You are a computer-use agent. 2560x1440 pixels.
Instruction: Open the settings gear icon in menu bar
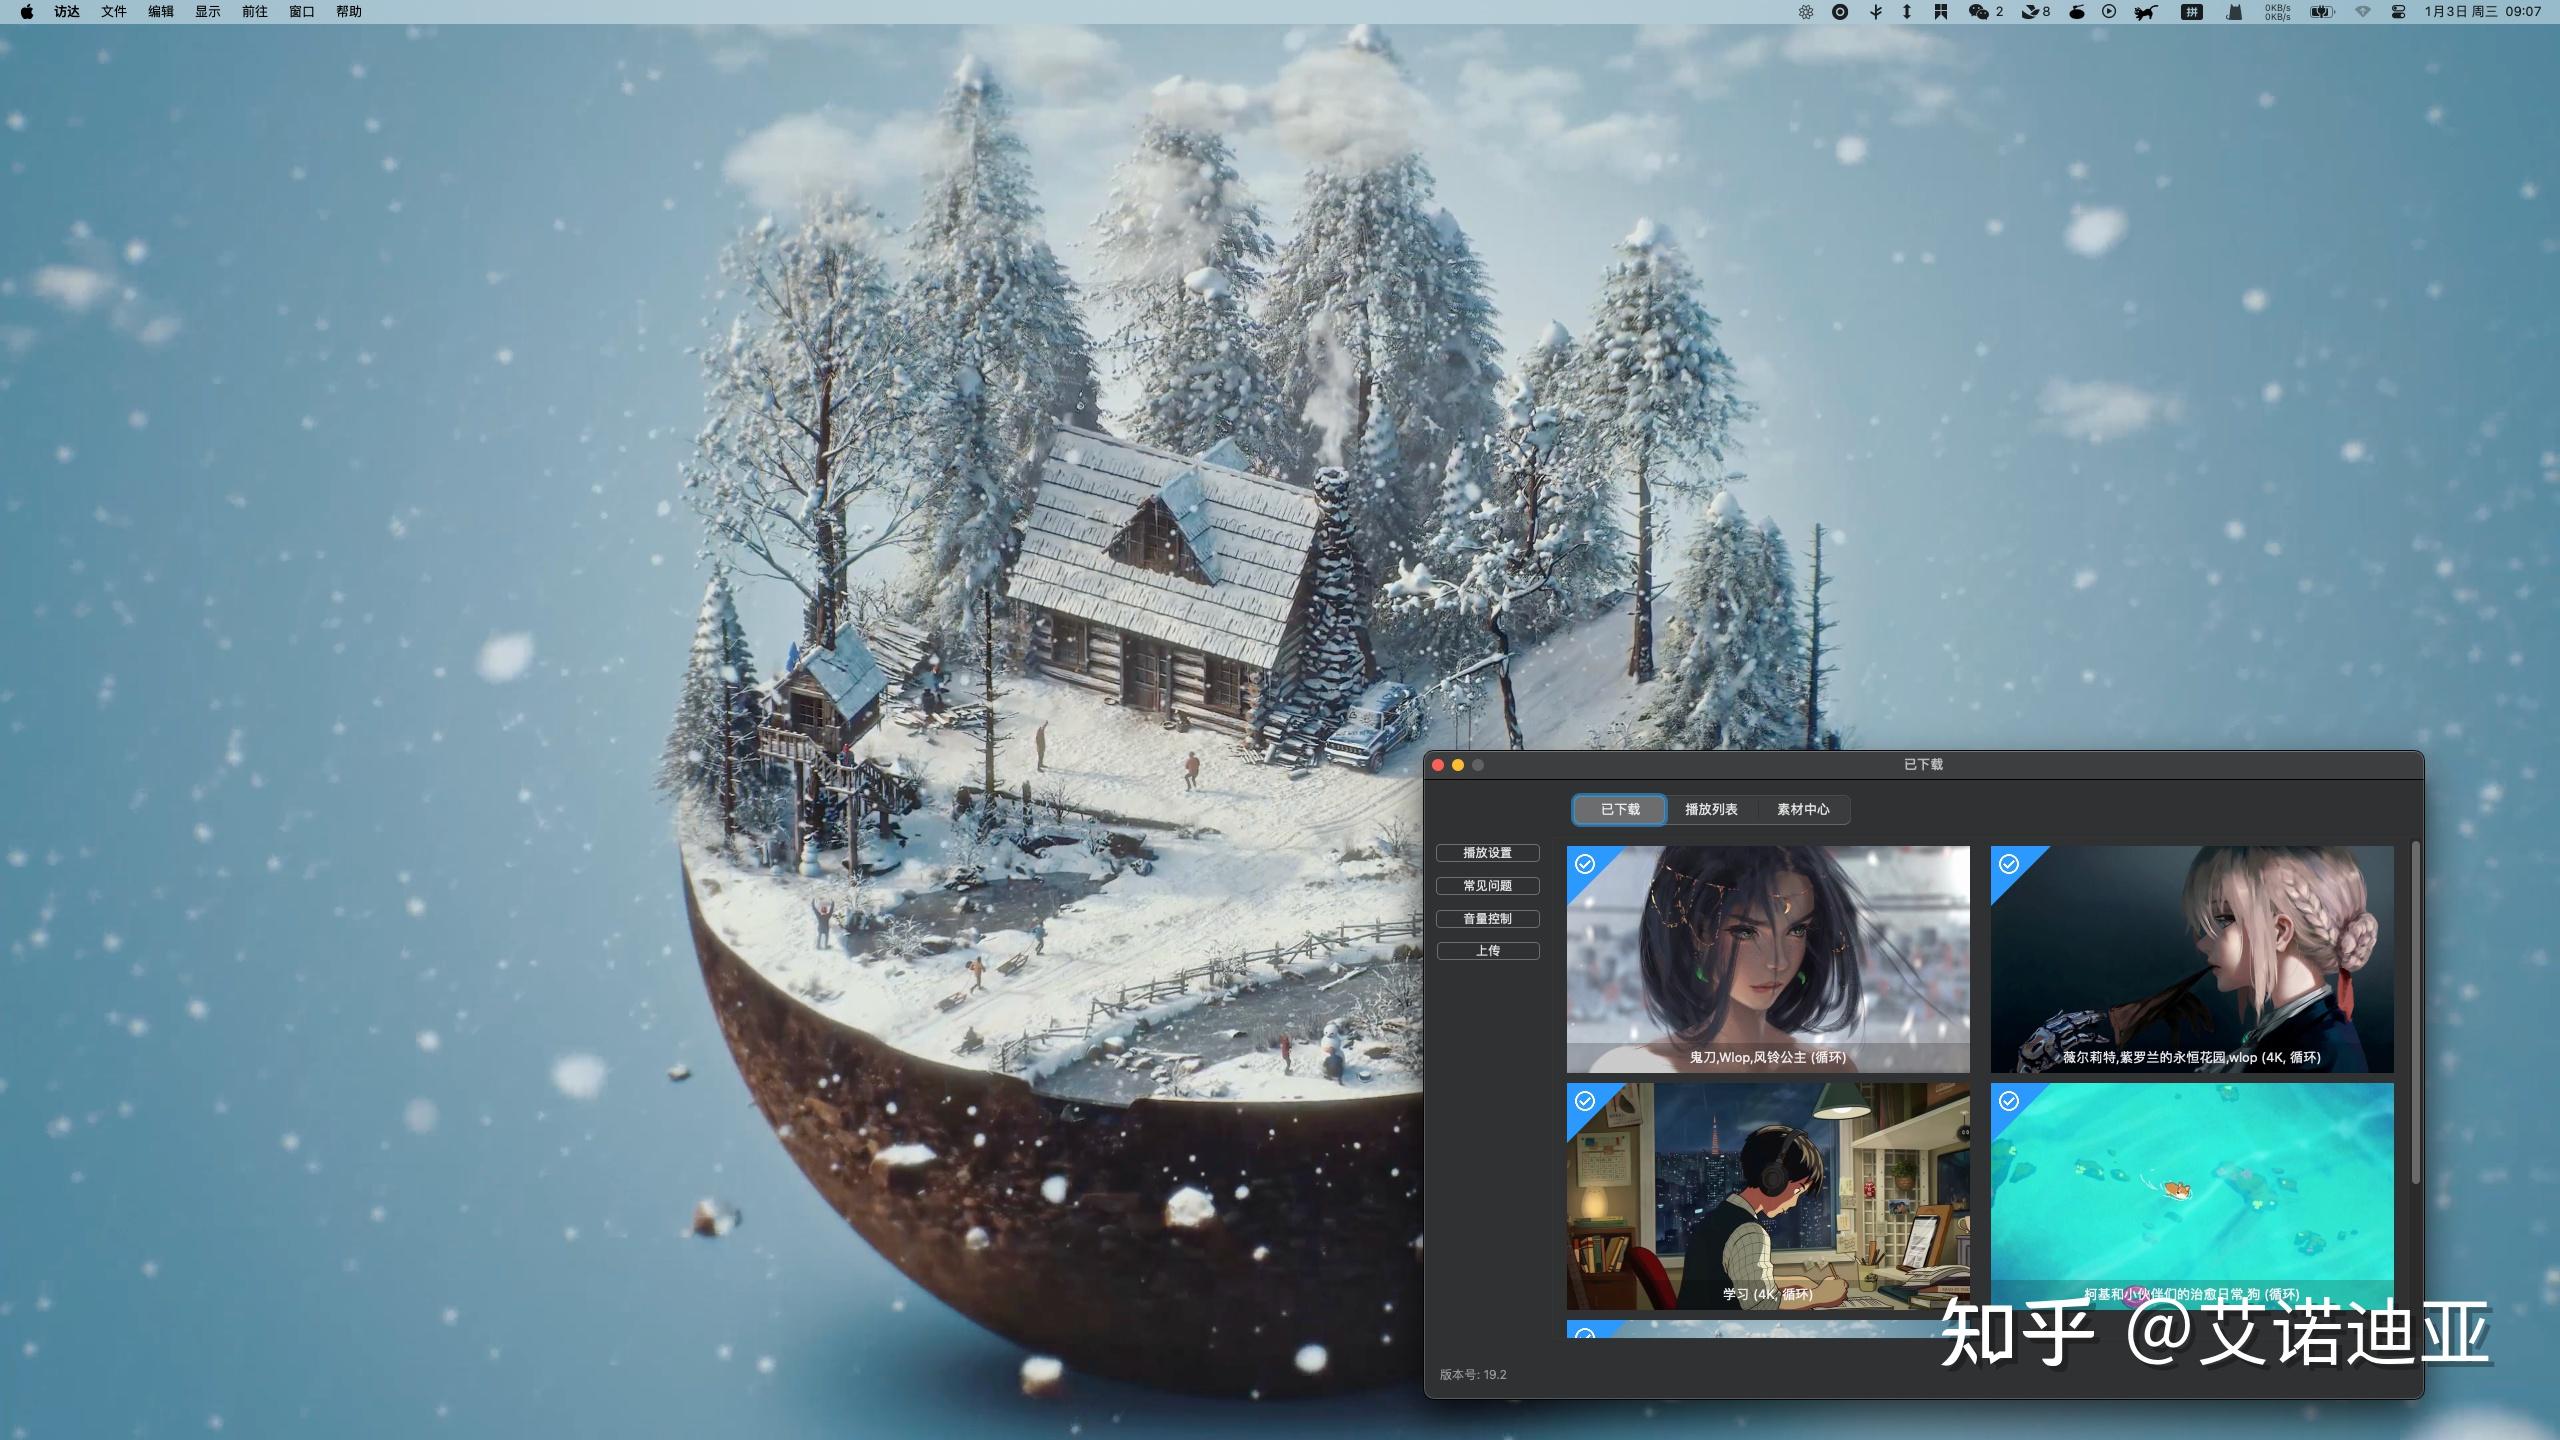point(1807,12)
